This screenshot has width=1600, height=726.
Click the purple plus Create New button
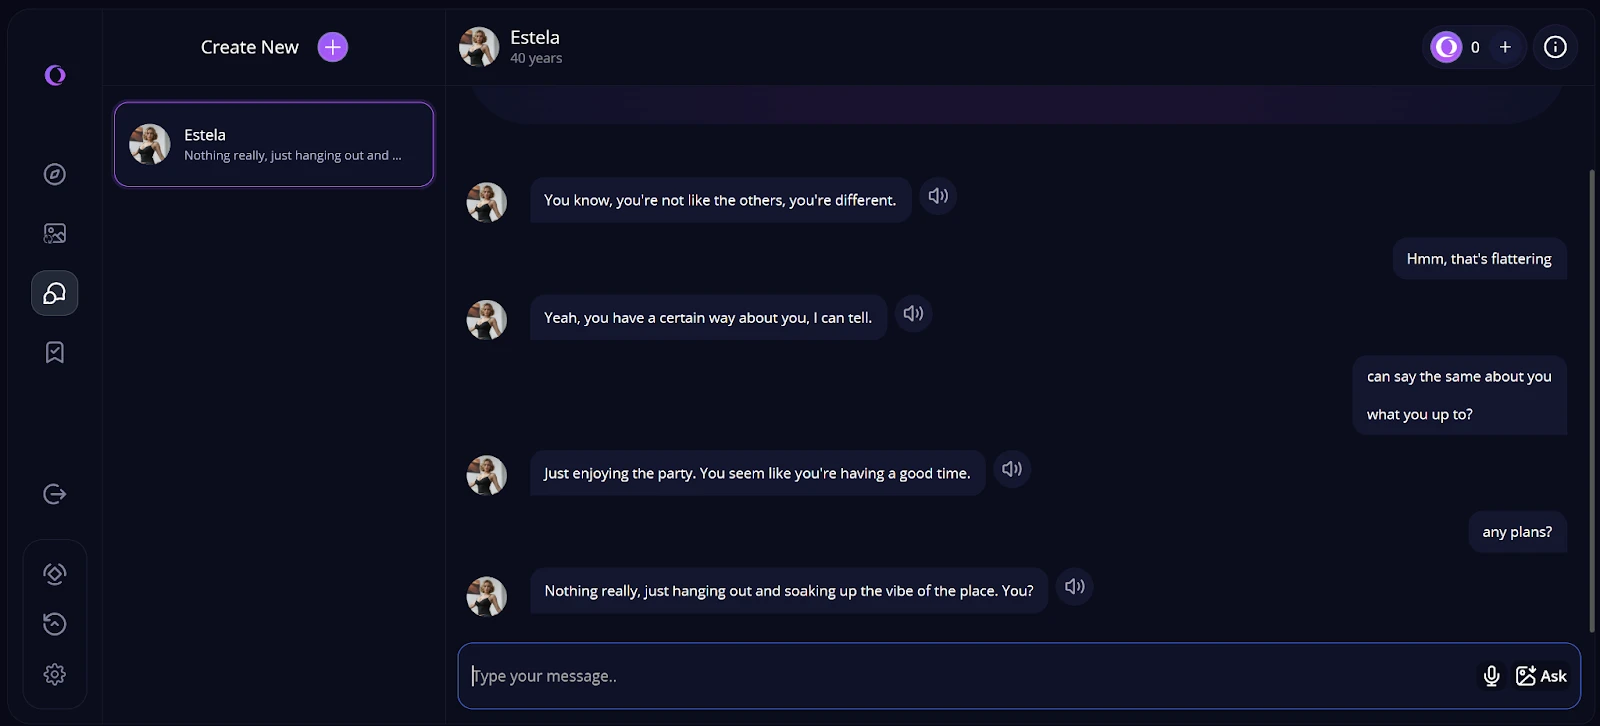[x=333, y=47]
